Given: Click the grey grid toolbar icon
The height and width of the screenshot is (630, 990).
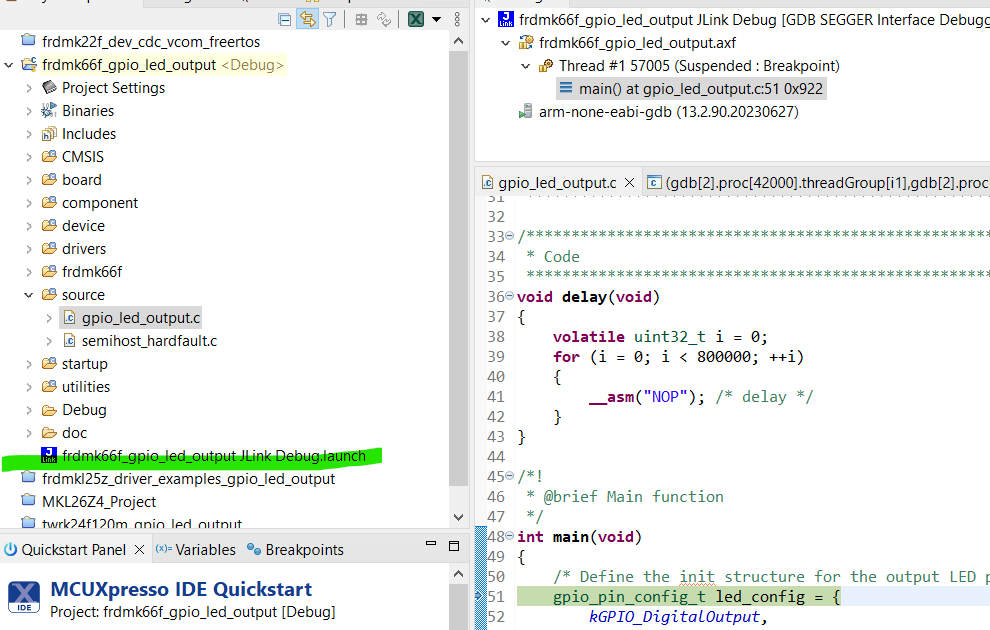Looking at the screenshot, I should pyautogui.click(x=361, y=20).
